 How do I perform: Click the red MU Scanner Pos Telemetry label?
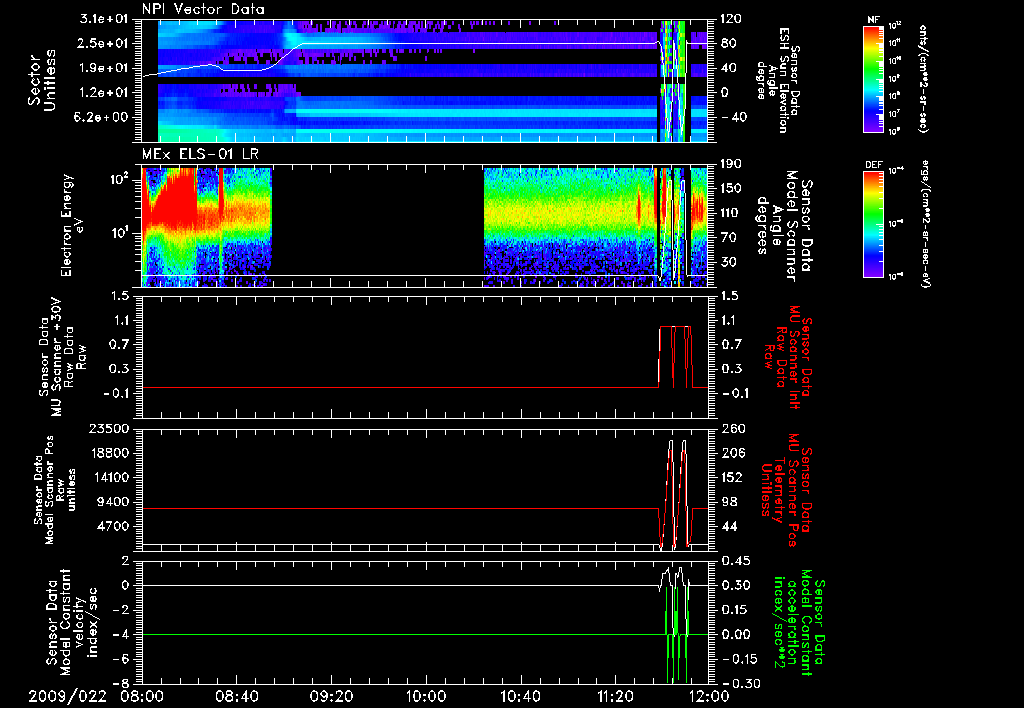pyautogui.click(x=787, y=490)
